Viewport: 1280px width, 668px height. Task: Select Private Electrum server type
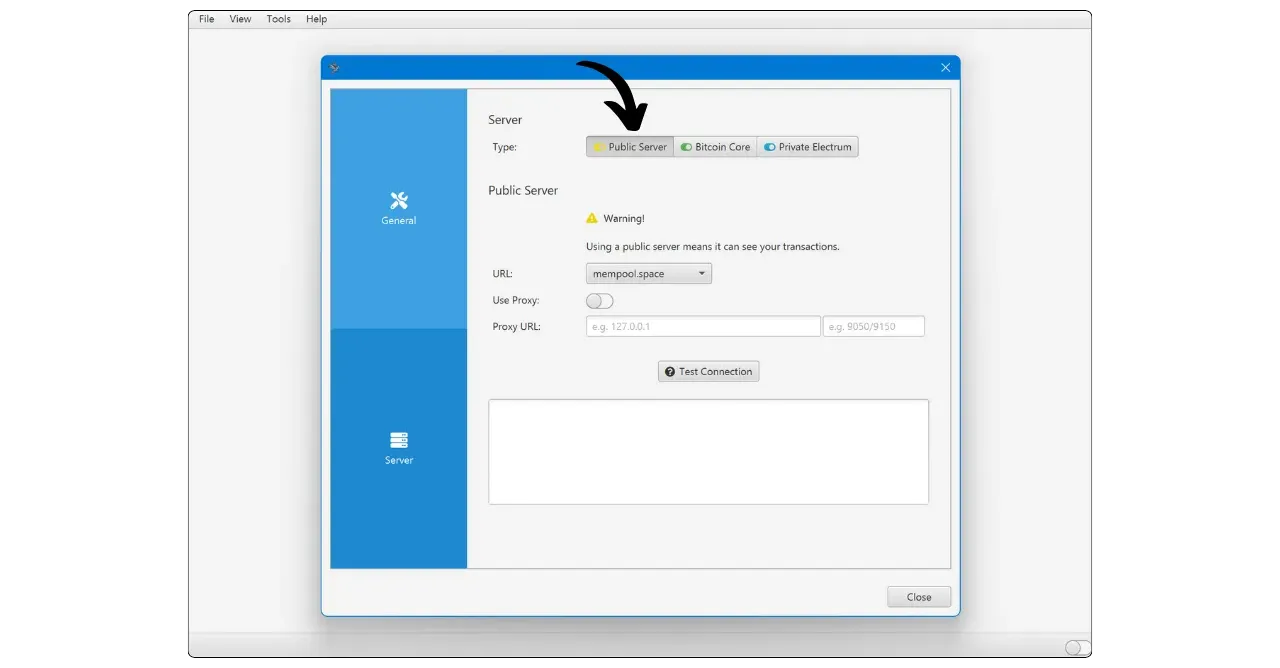click(807, 147)
